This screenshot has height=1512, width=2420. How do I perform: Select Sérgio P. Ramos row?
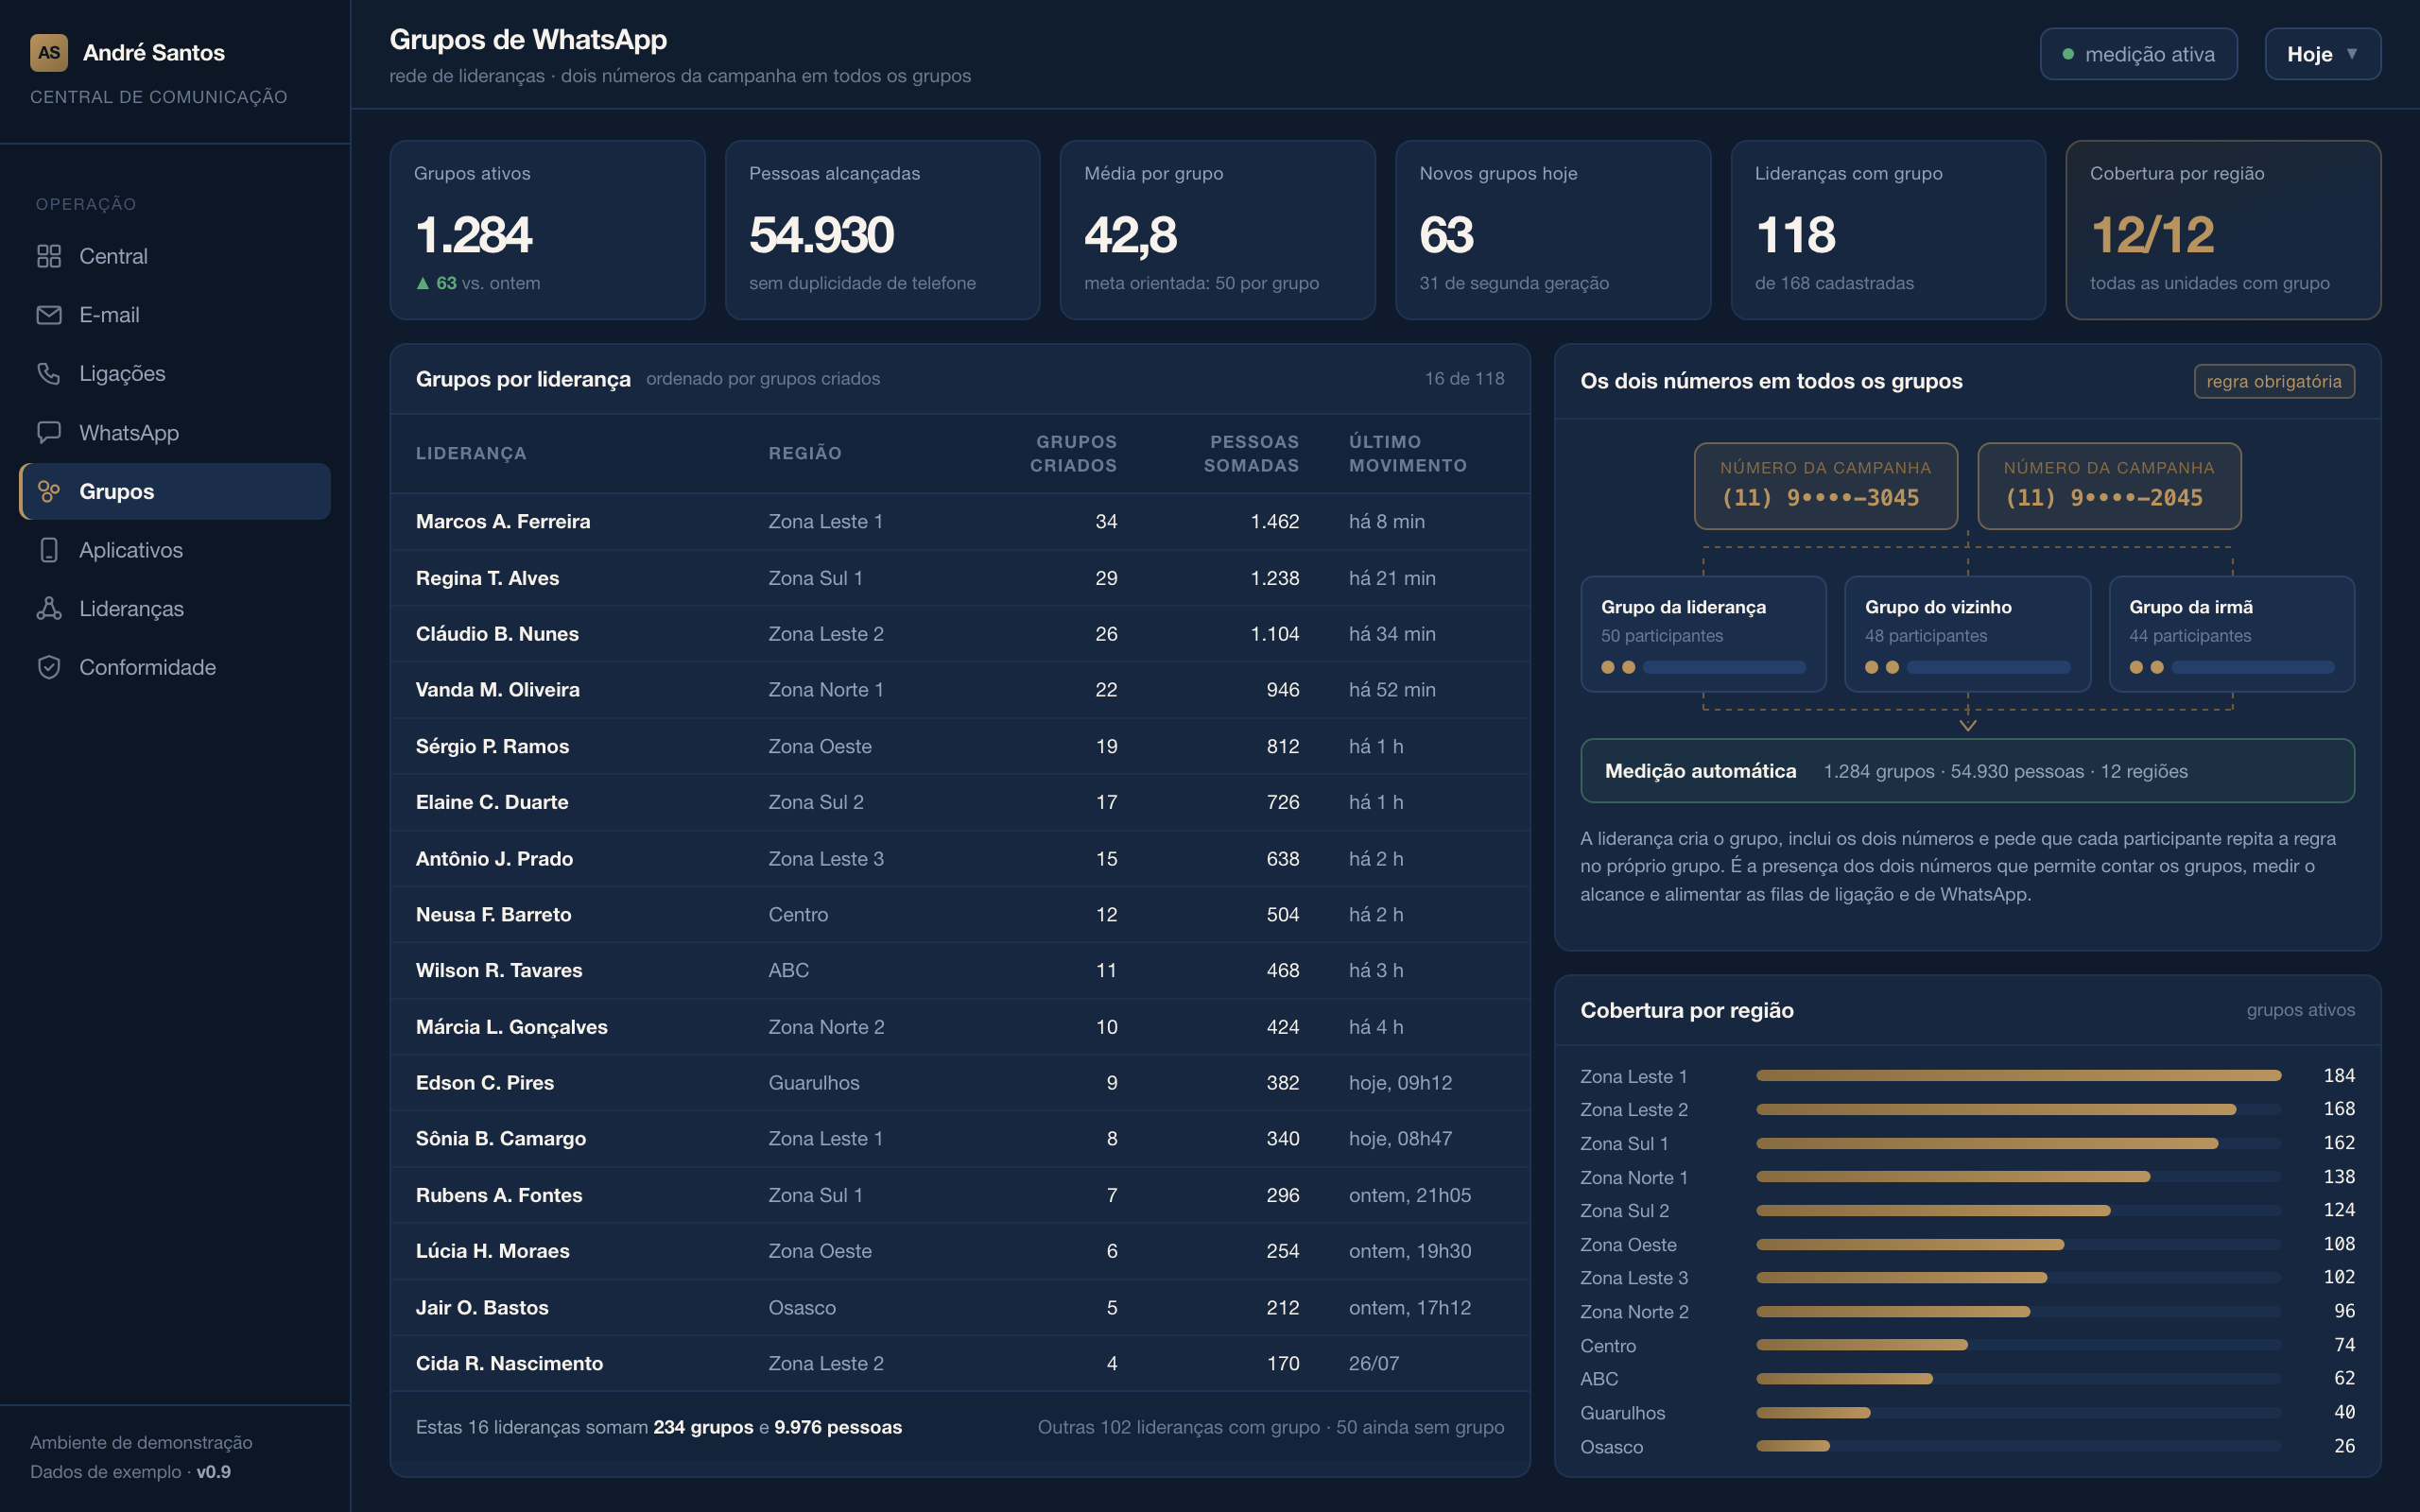(960, 746)
